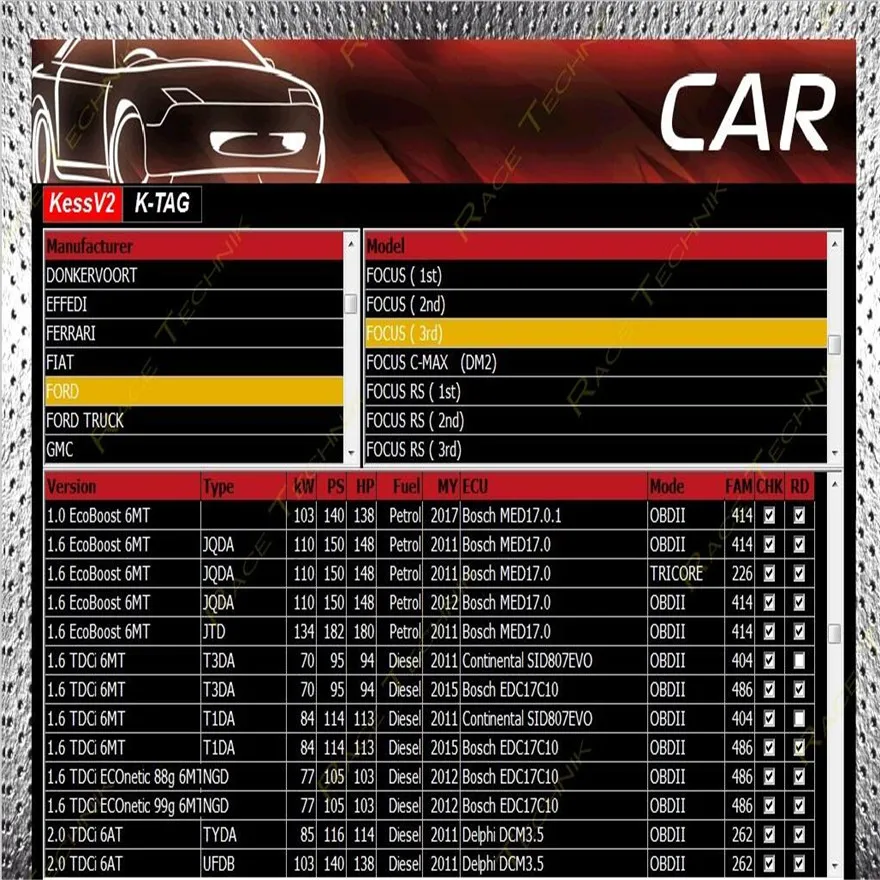Enable RD for T1DA 2011 SID807EVO row
Image resolution: width=880 pixels, height=880 pixels.
pos(799,719)
